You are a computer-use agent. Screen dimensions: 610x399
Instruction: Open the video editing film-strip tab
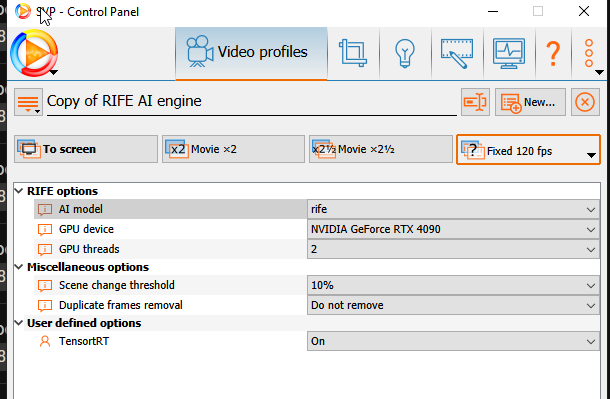(x=457, y=53)
